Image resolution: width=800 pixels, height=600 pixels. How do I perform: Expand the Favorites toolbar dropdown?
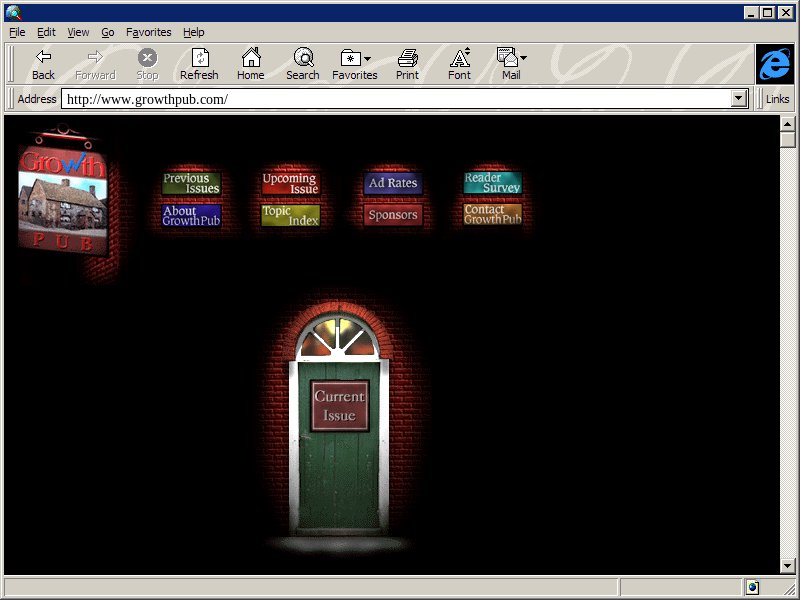368,59
